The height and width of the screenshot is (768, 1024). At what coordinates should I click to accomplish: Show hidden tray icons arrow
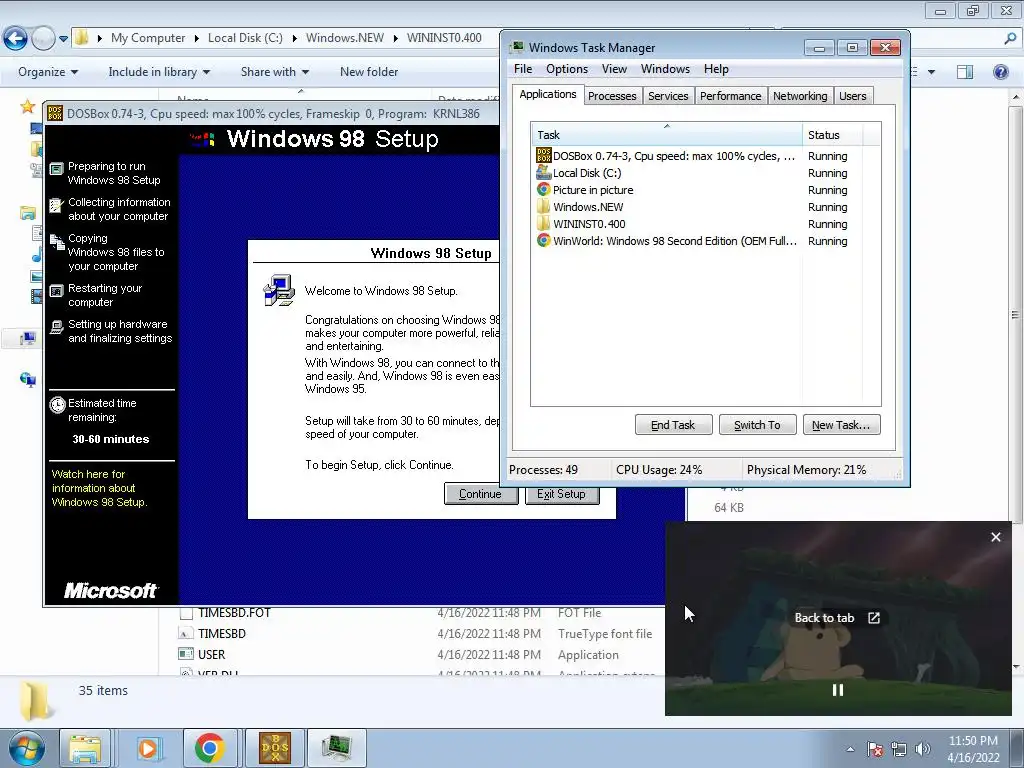[x=850, y=749]
